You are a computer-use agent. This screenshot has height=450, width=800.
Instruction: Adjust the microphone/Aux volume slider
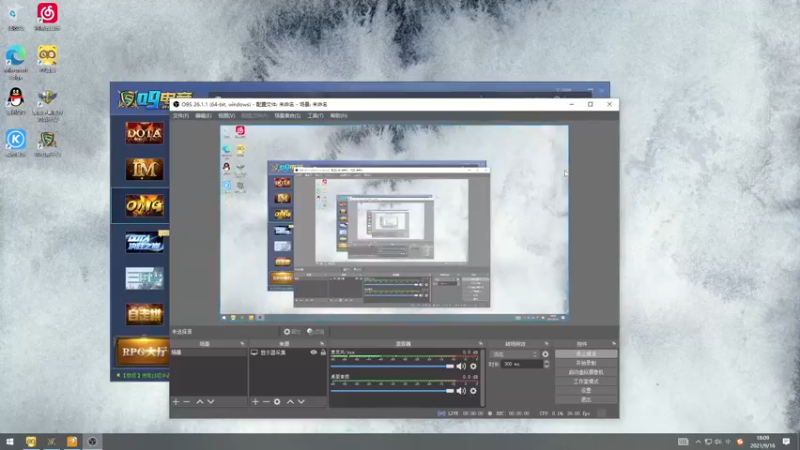tap(392, 366)
